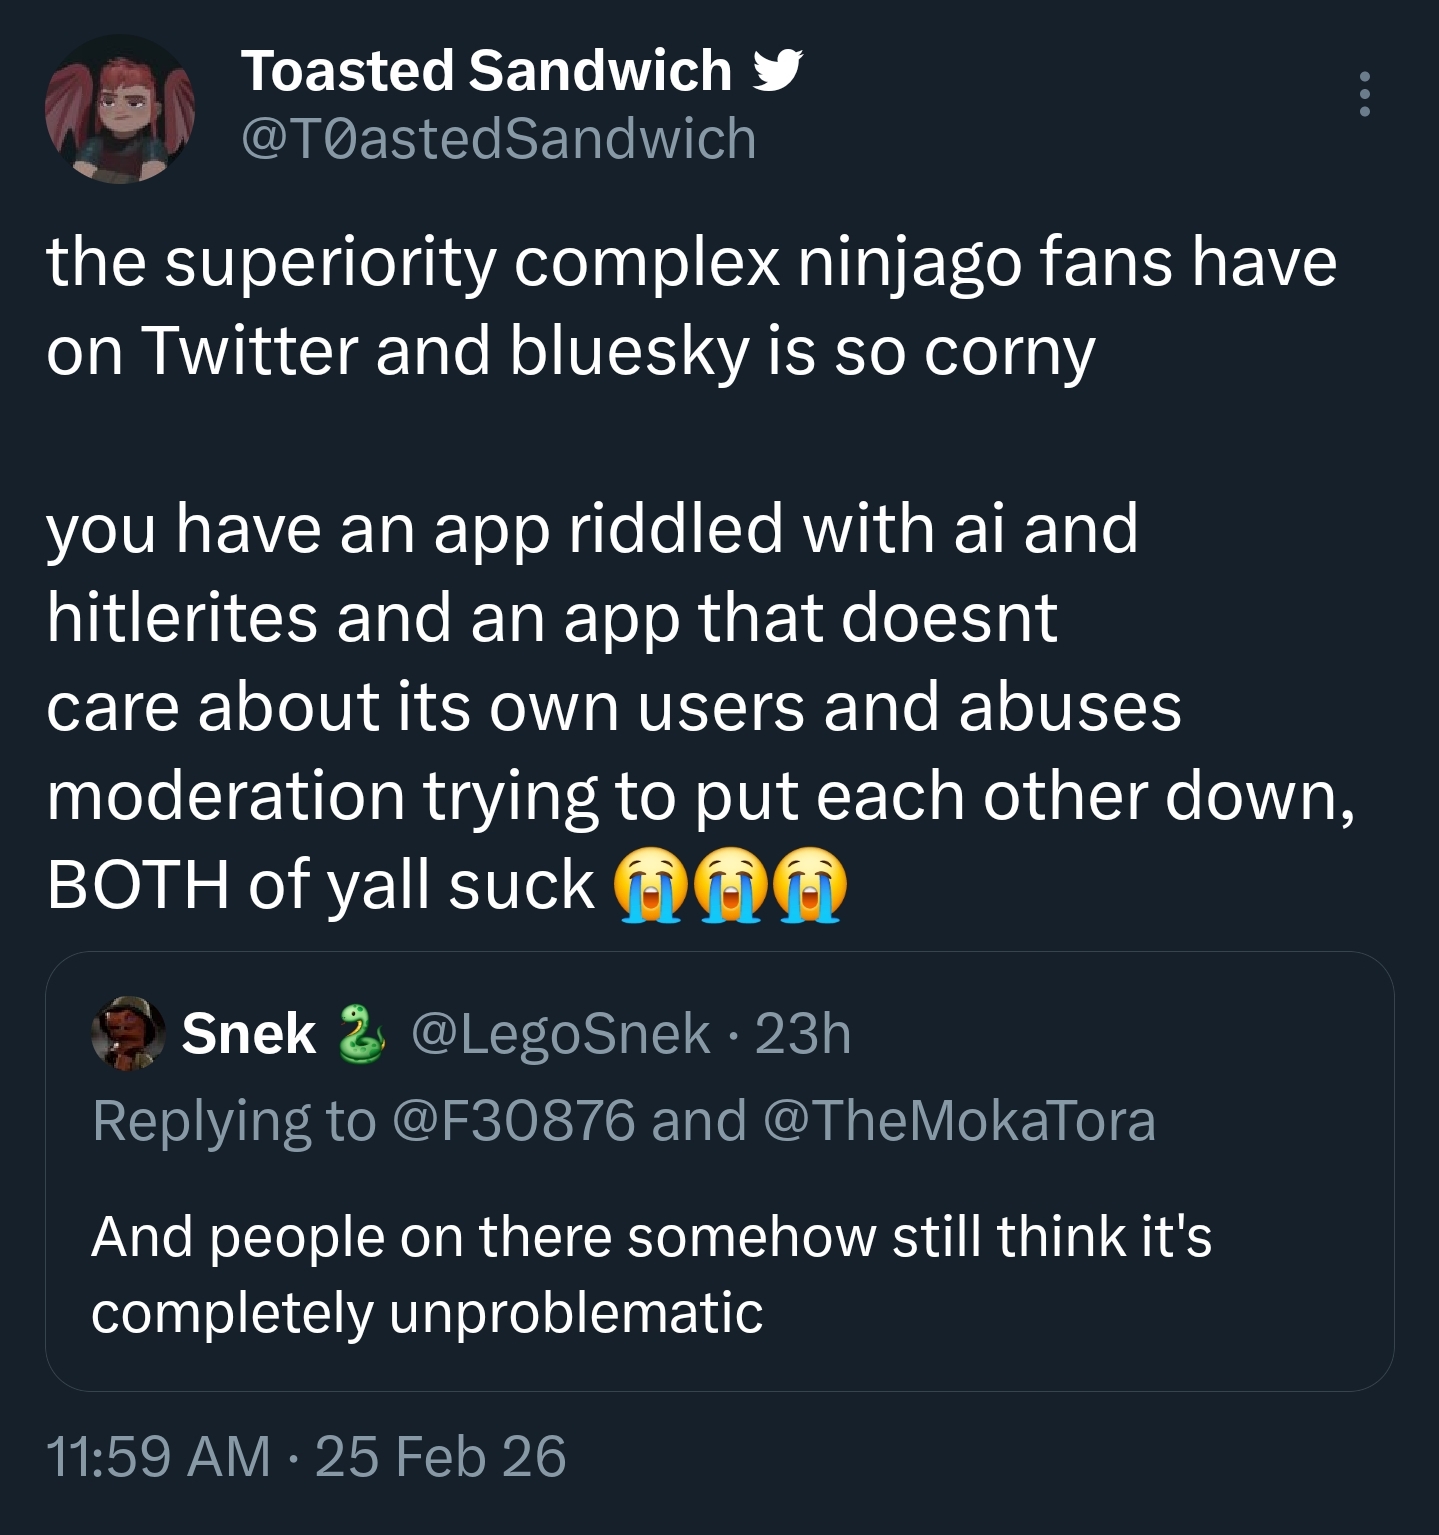Click the 'Replying to' label in quoted tweet
Image resolution: width=1439 pixels, height=1535 pixels.
(234, 1120)
